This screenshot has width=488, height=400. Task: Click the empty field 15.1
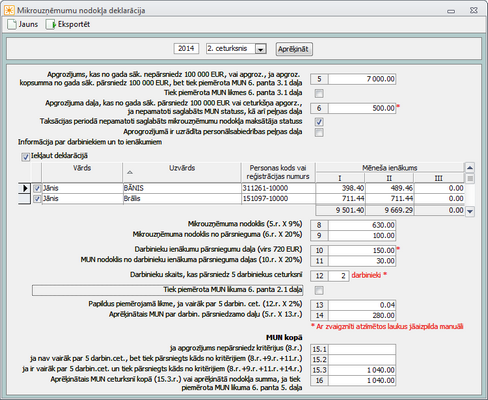tap(362, 349)
